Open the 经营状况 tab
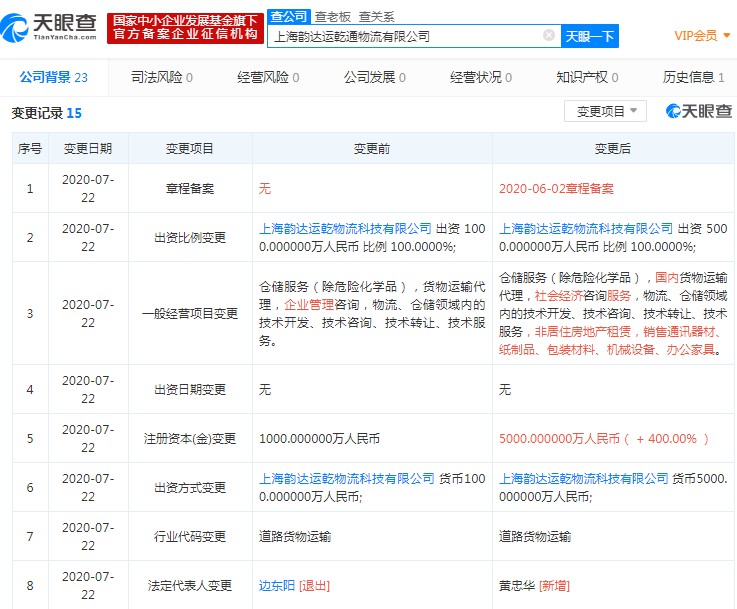 tap(480, 77)
